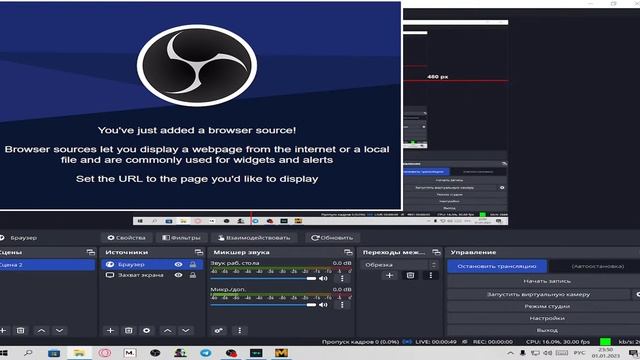Open the Обрезка transition dropdown
The width and height of the screenshot is (640, 360).
399,265
